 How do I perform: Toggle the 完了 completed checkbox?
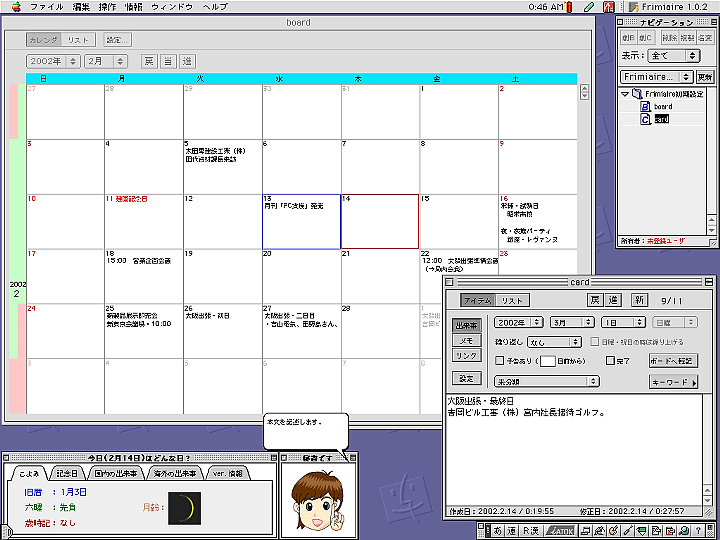coord(610,361)
